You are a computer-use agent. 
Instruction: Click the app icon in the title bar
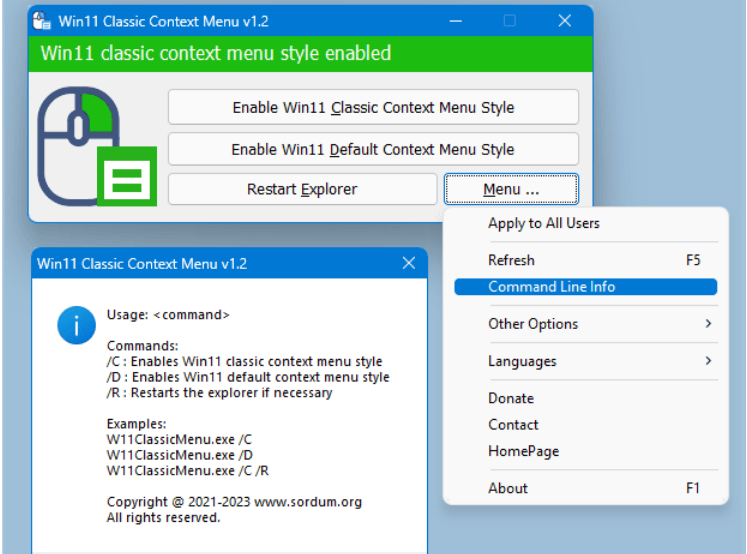pyautogui.click(x=43, y=21)
